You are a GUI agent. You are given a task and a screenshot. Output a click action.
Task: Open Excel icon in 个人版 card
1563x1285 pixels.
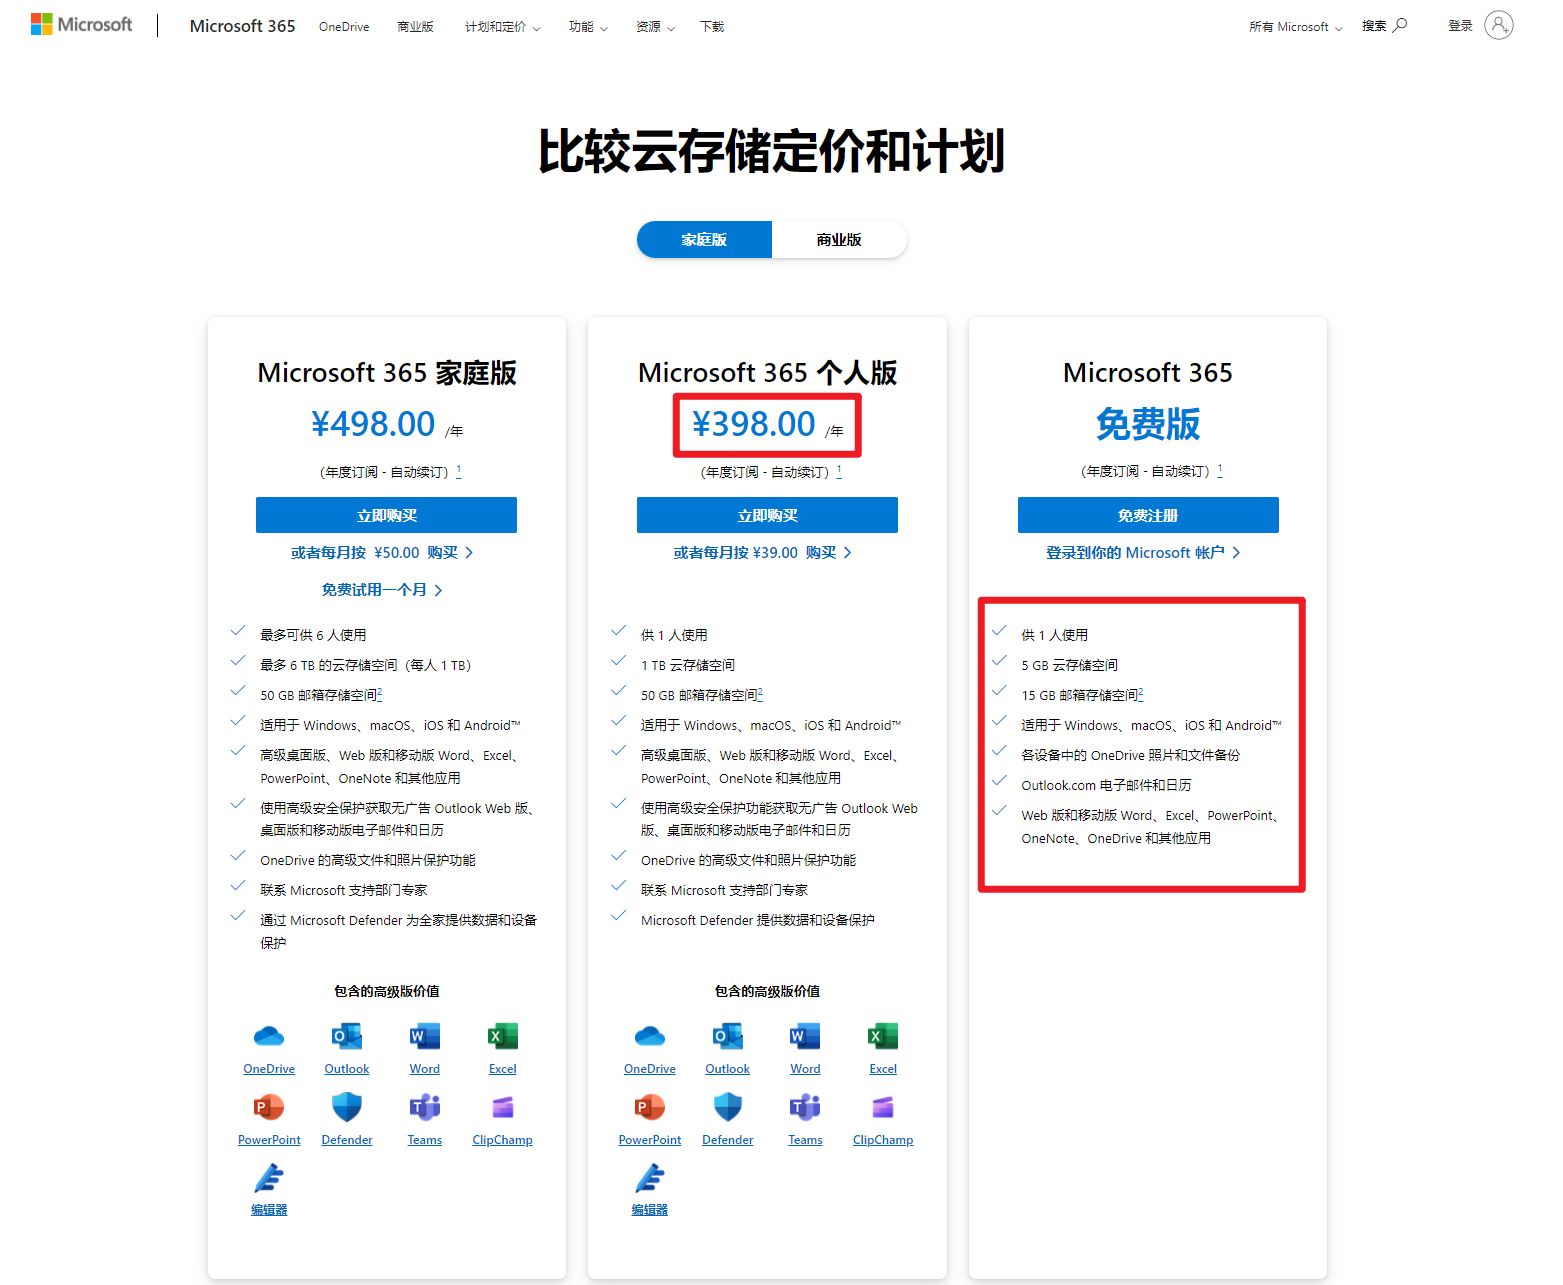click(x=883, y=1036)
